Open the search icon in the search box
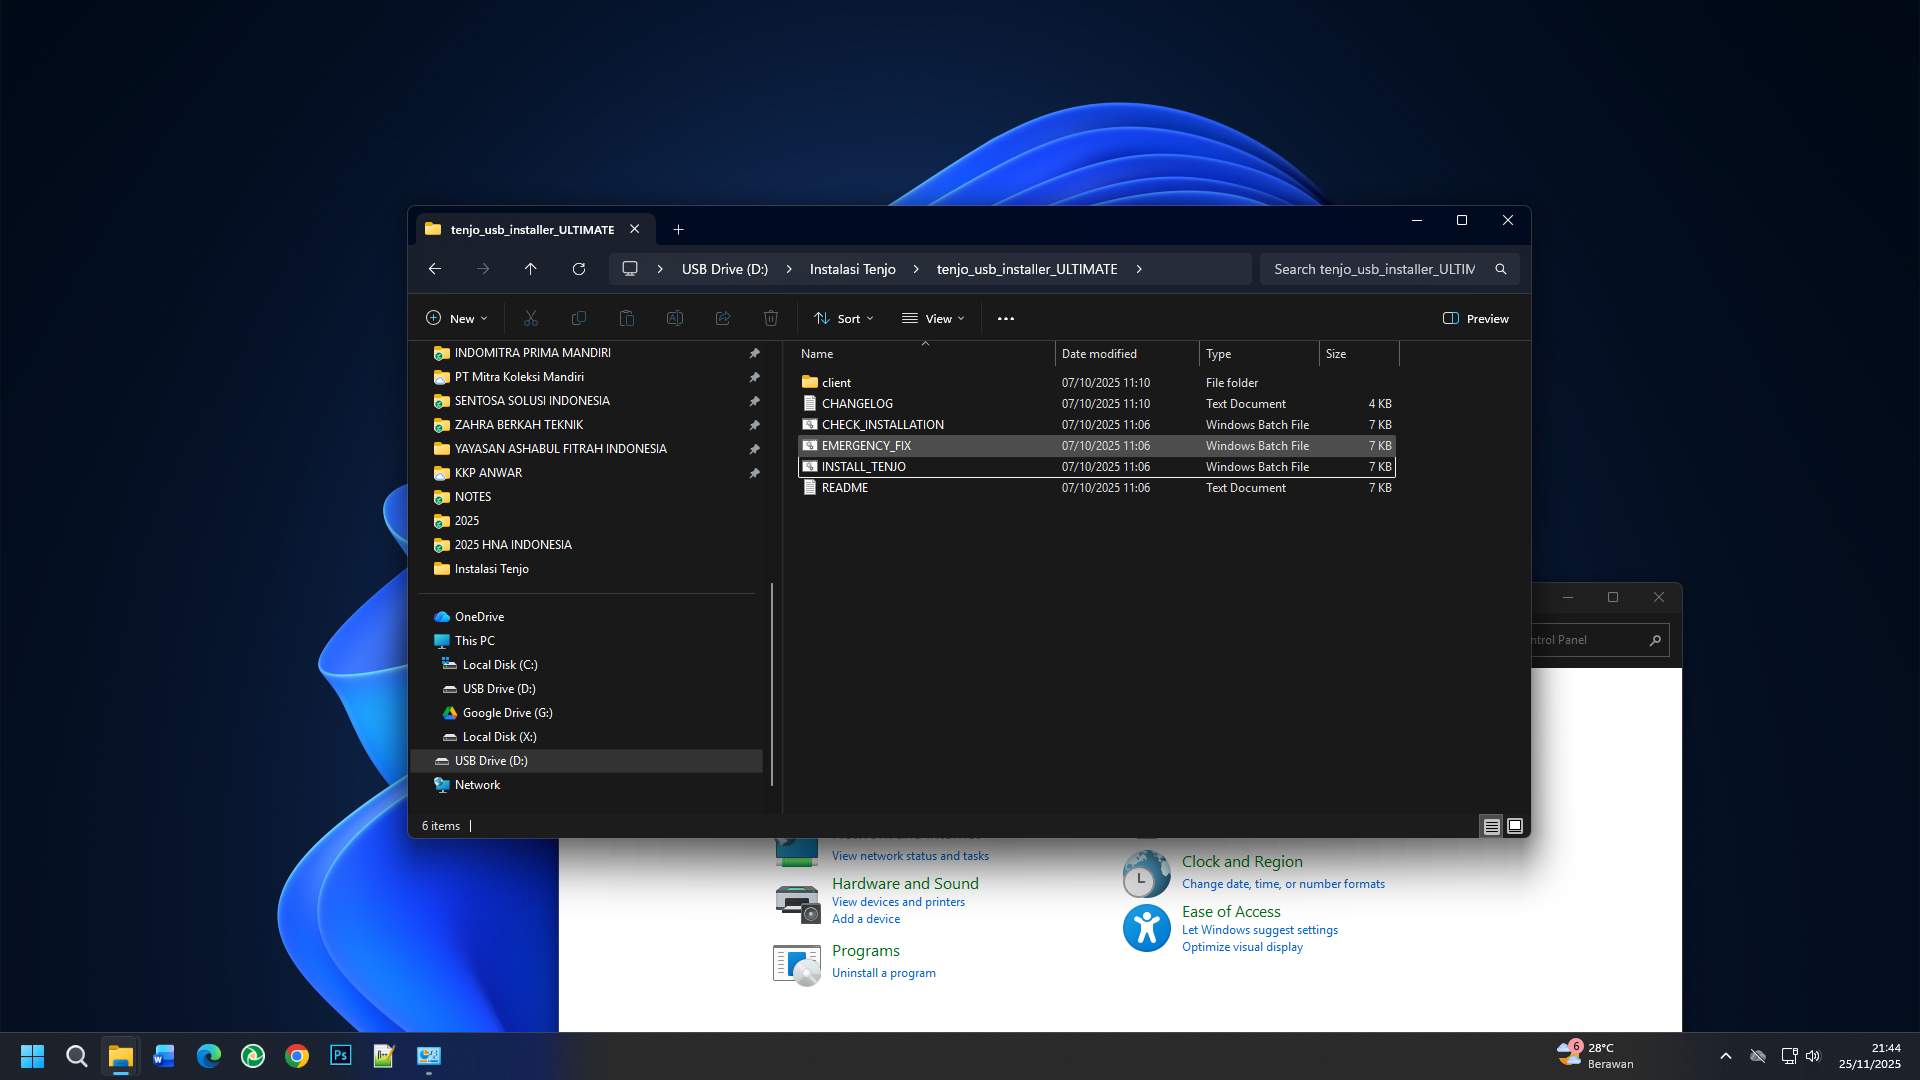 [1501, 268]
